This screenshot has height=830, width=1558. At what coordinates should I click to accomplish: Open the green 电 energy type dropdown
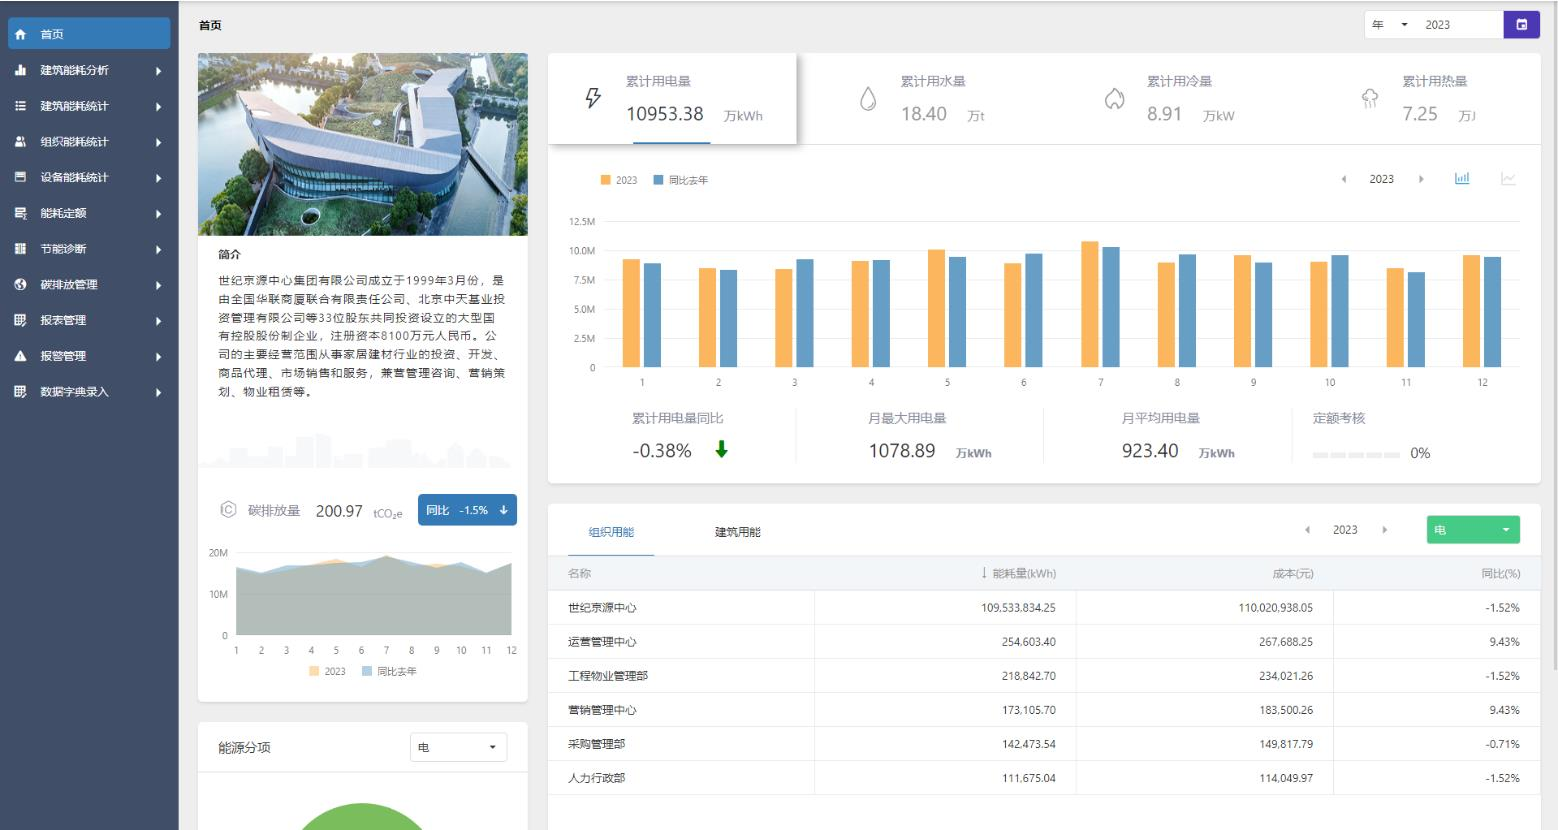click(x=1473, y=530)
